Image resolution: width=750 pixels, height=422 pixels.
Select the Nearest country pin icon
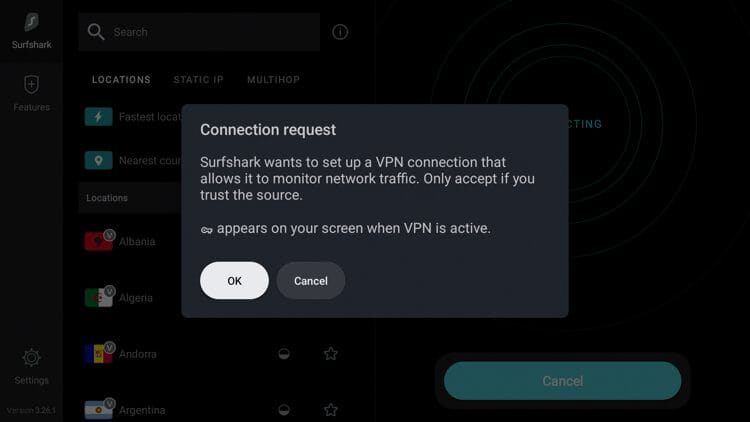[x=99, y=160]
